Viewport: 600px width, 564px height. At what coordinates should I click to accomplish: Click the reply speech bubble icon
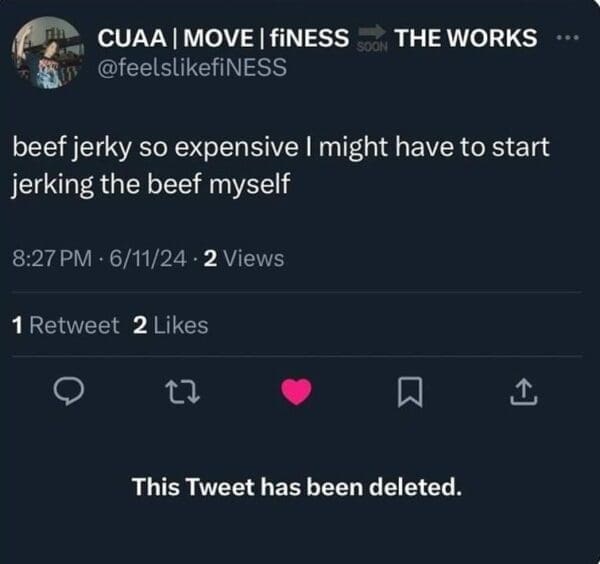click(67, 395)
